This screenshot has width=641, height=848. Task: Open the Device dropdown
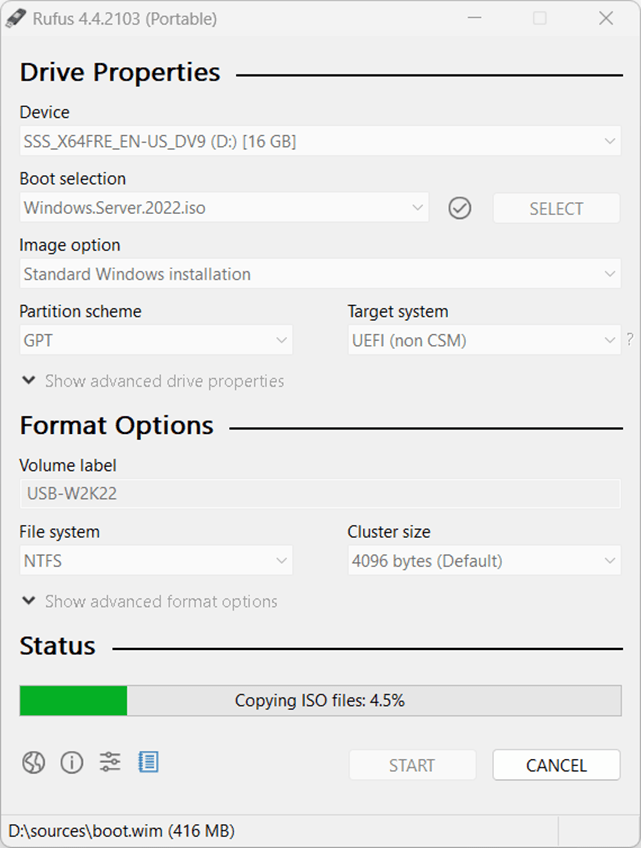coord(320,142)
